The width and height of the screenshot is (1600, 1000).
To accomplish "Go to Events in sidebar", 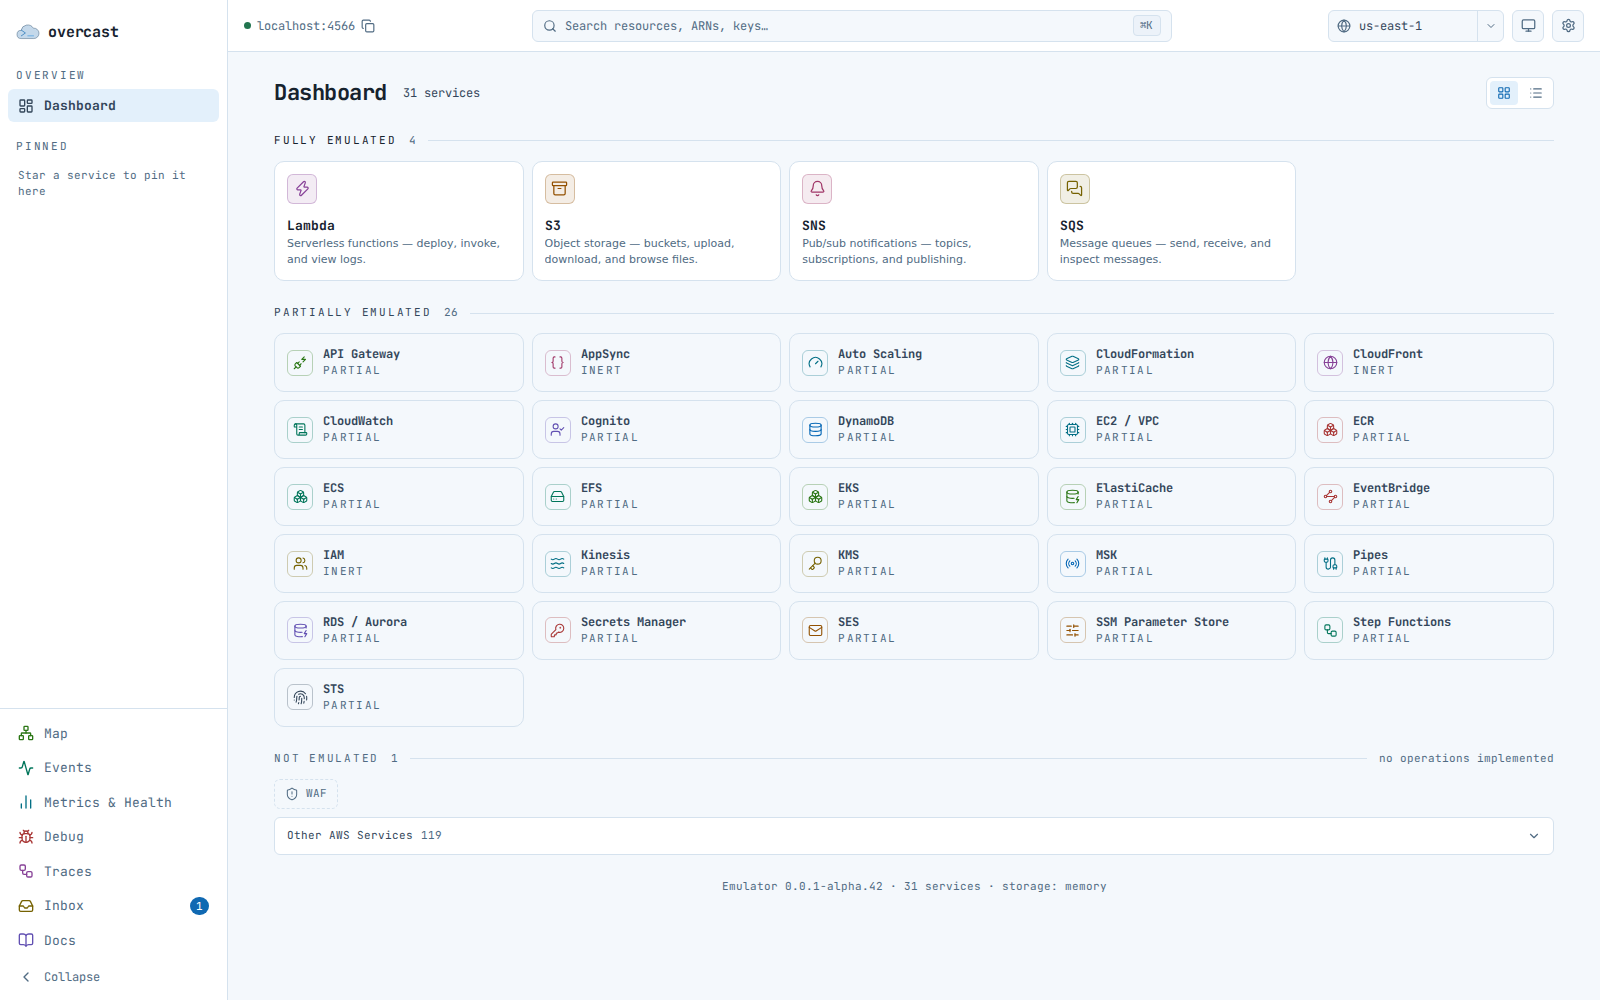I will (113, 768).
